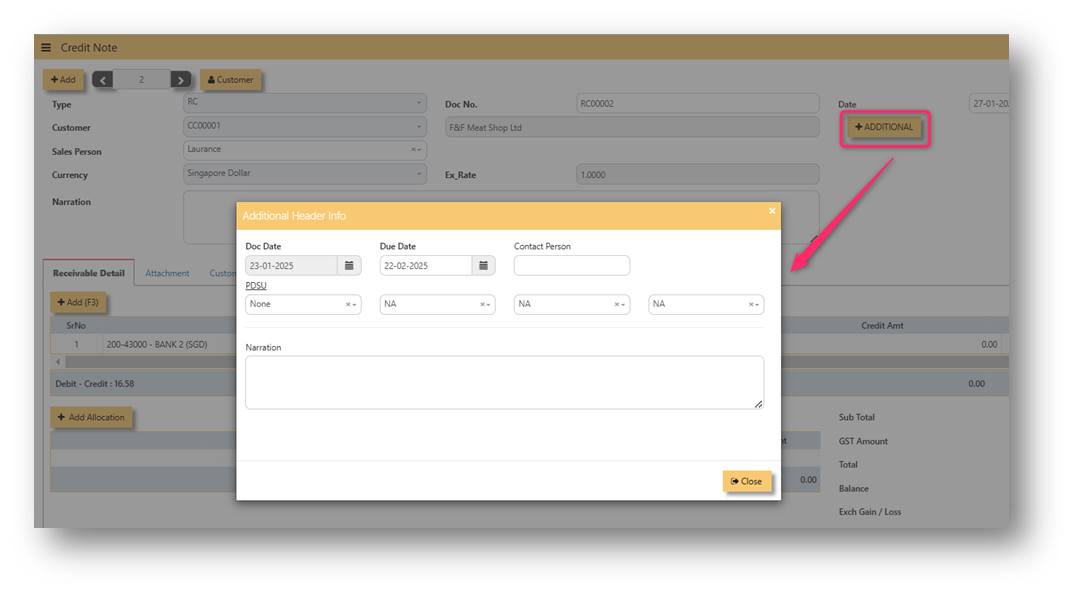1075x594 pixels.
Task: Click the left arrow of the horizontal scrollbar
Action: [58, 361]
